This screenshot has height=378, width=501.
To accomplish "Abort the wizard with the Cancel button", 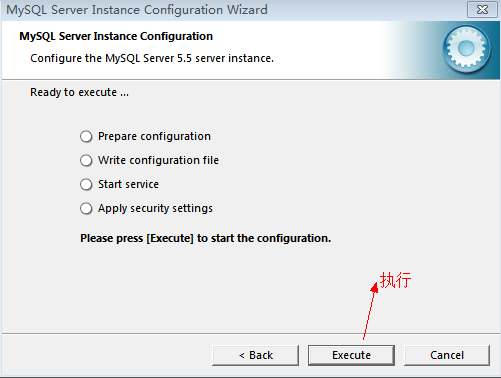I will [447, 355].
